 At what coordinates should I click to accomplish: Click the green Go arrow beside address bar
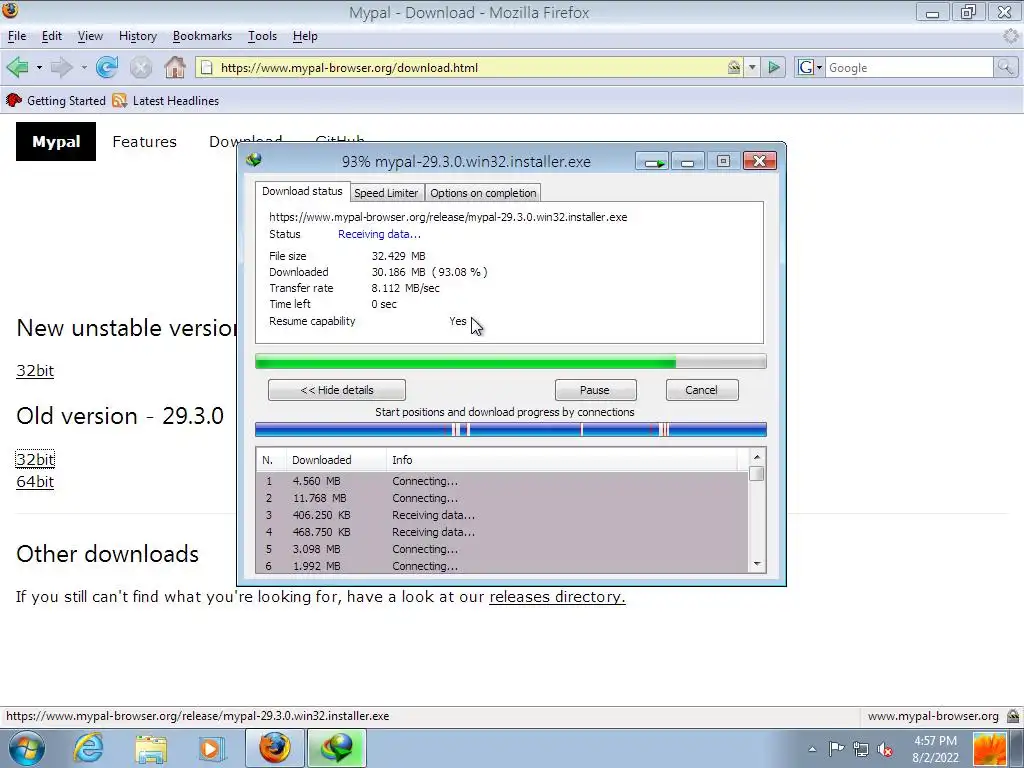[774, 67]
